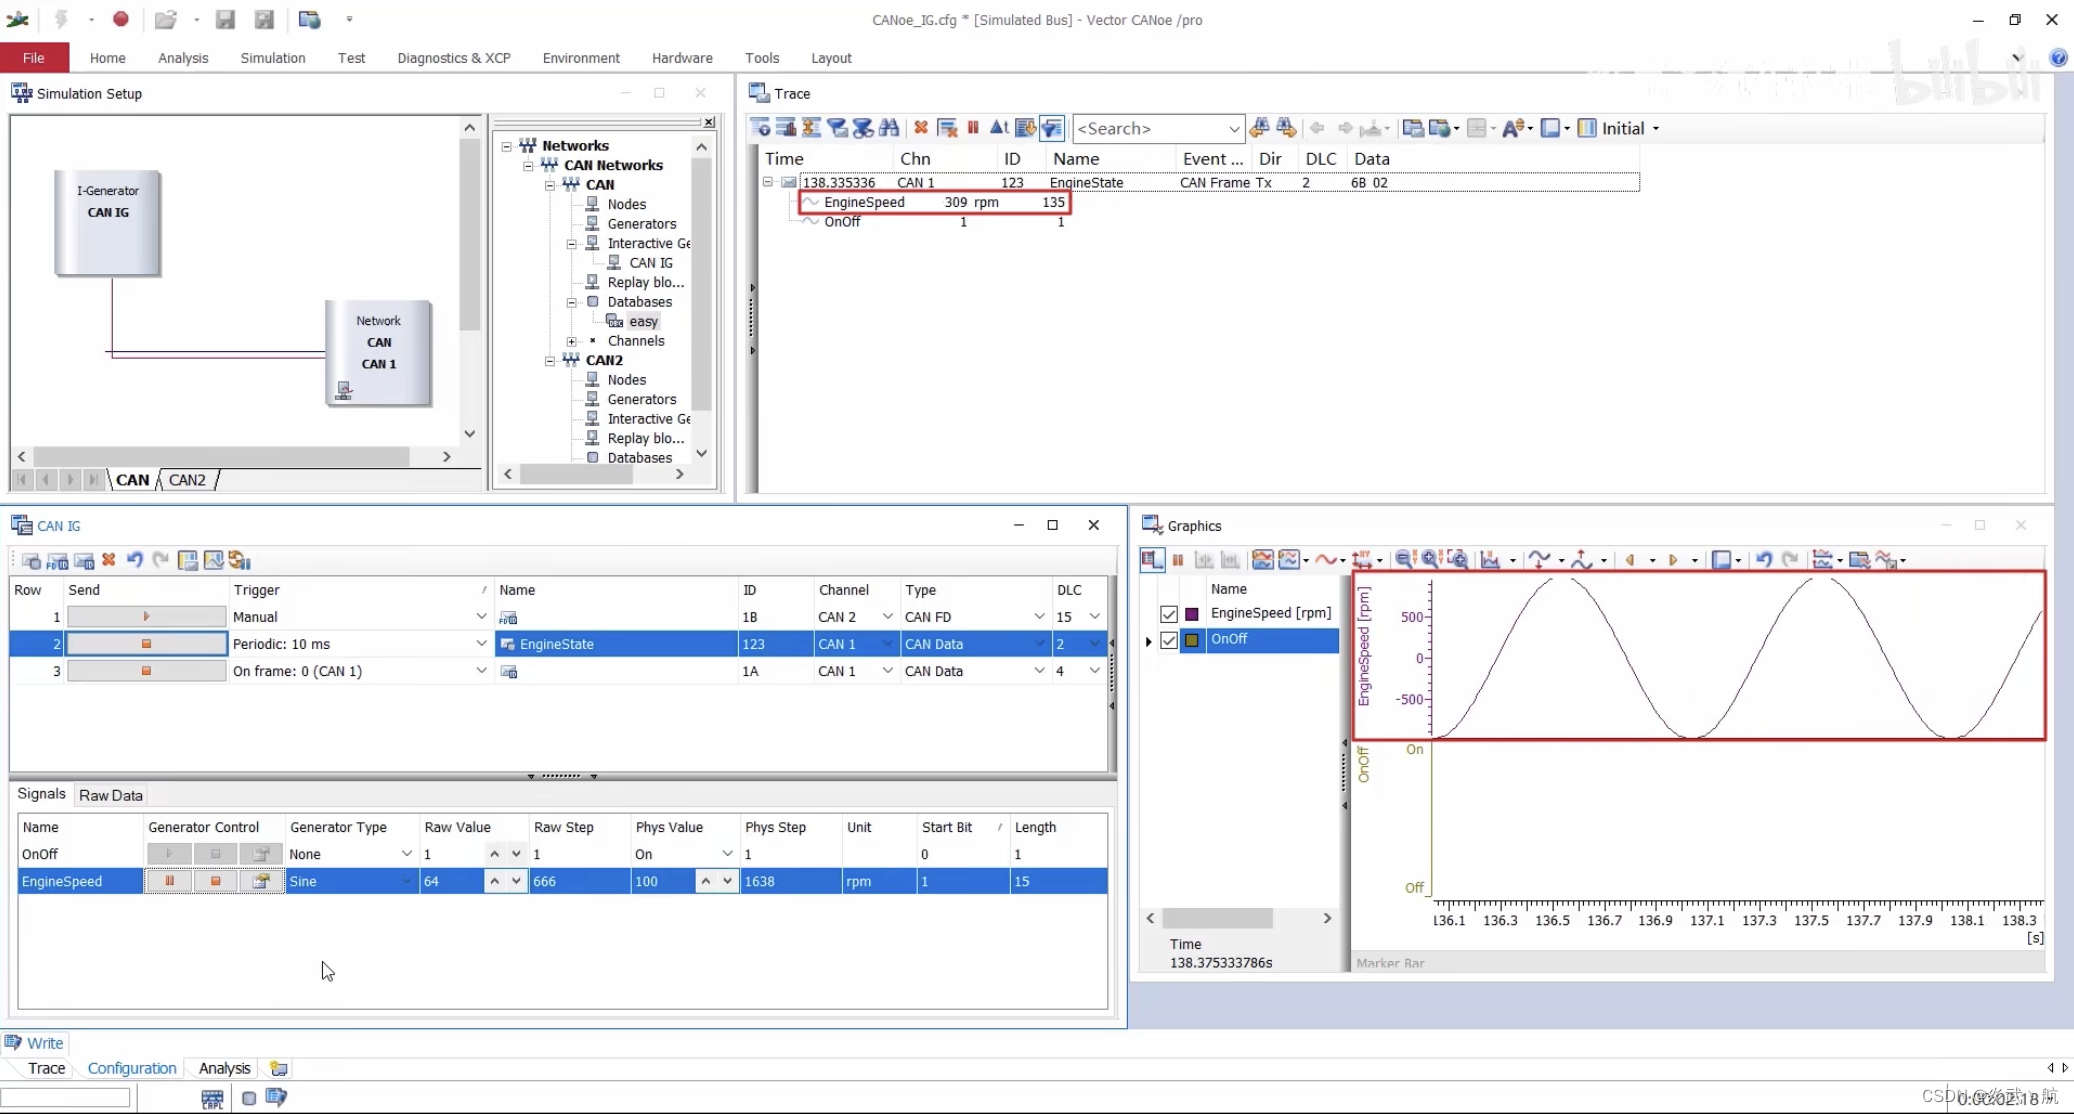This screenshot has height=1114, width=2074.
Task: Clear the Trace window with red X
Action: coord(921,128)
